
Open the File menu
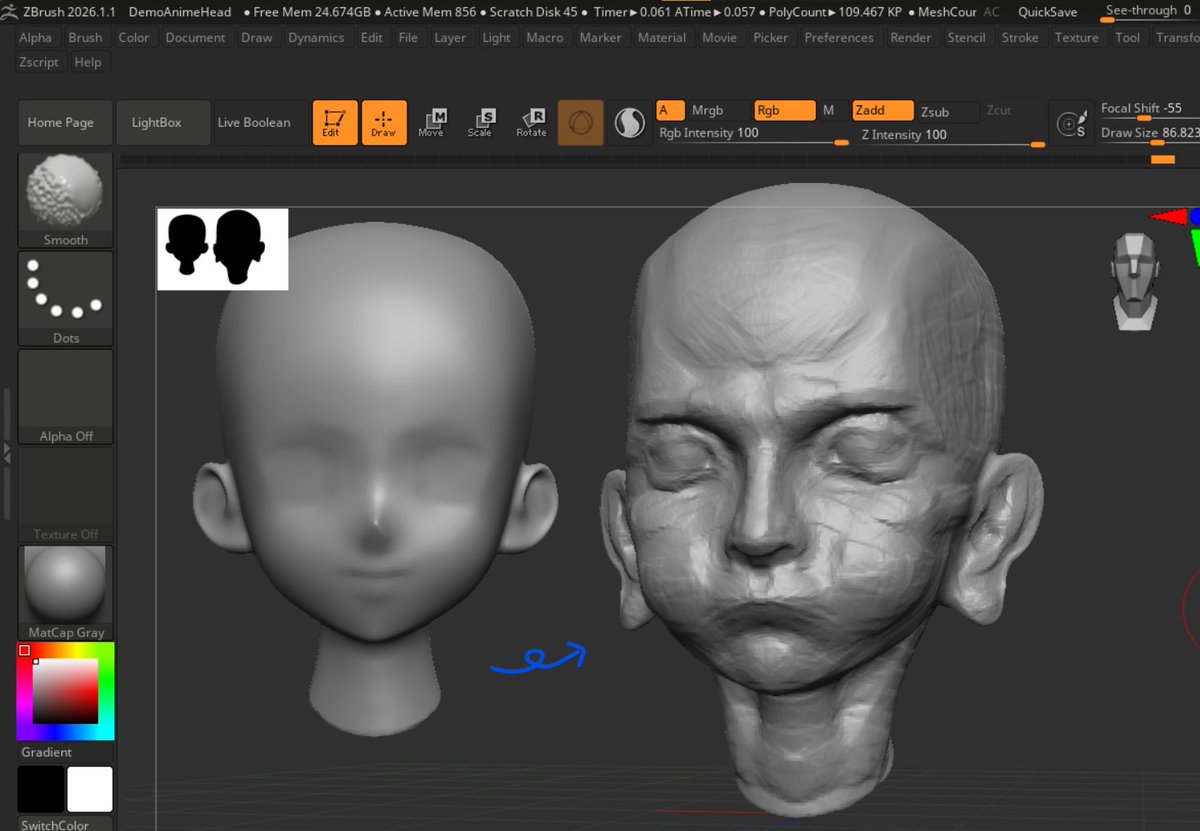408,38
